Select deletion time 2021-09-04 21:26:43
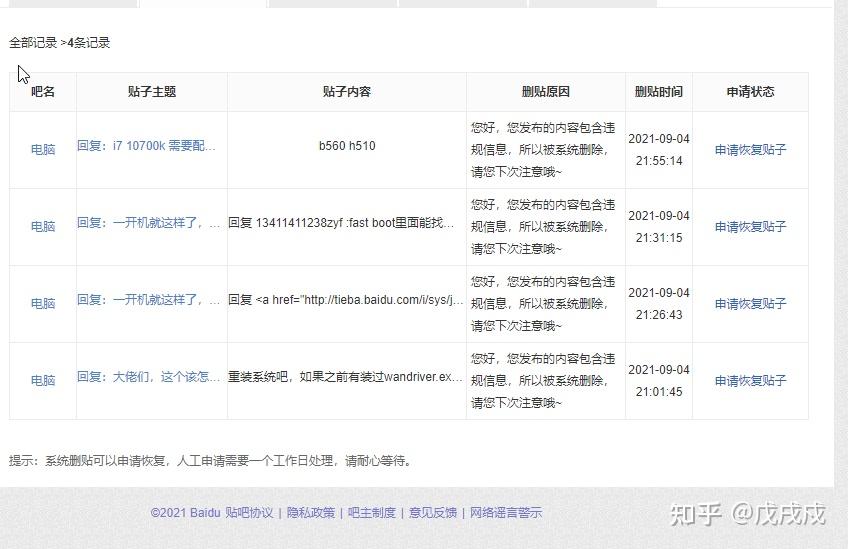848x549 pixels. pyautogui.click(x=659, y=304)
